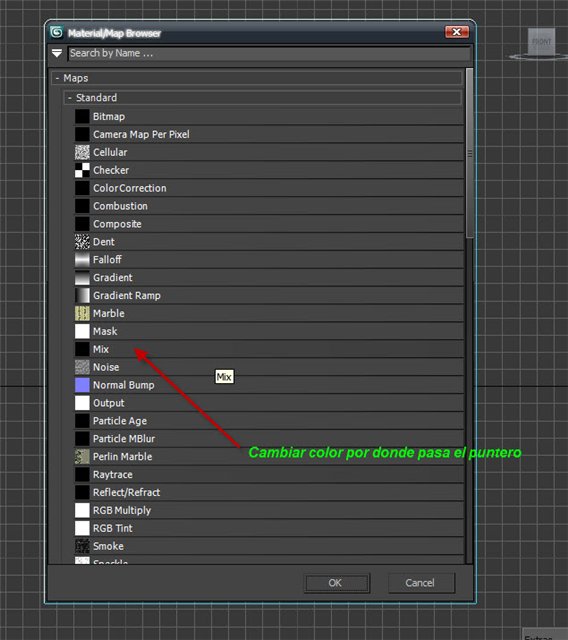The width and height of the screenshot is (568, 640).
Task: Click the Noise map preview icon
Action: point(82,367)
